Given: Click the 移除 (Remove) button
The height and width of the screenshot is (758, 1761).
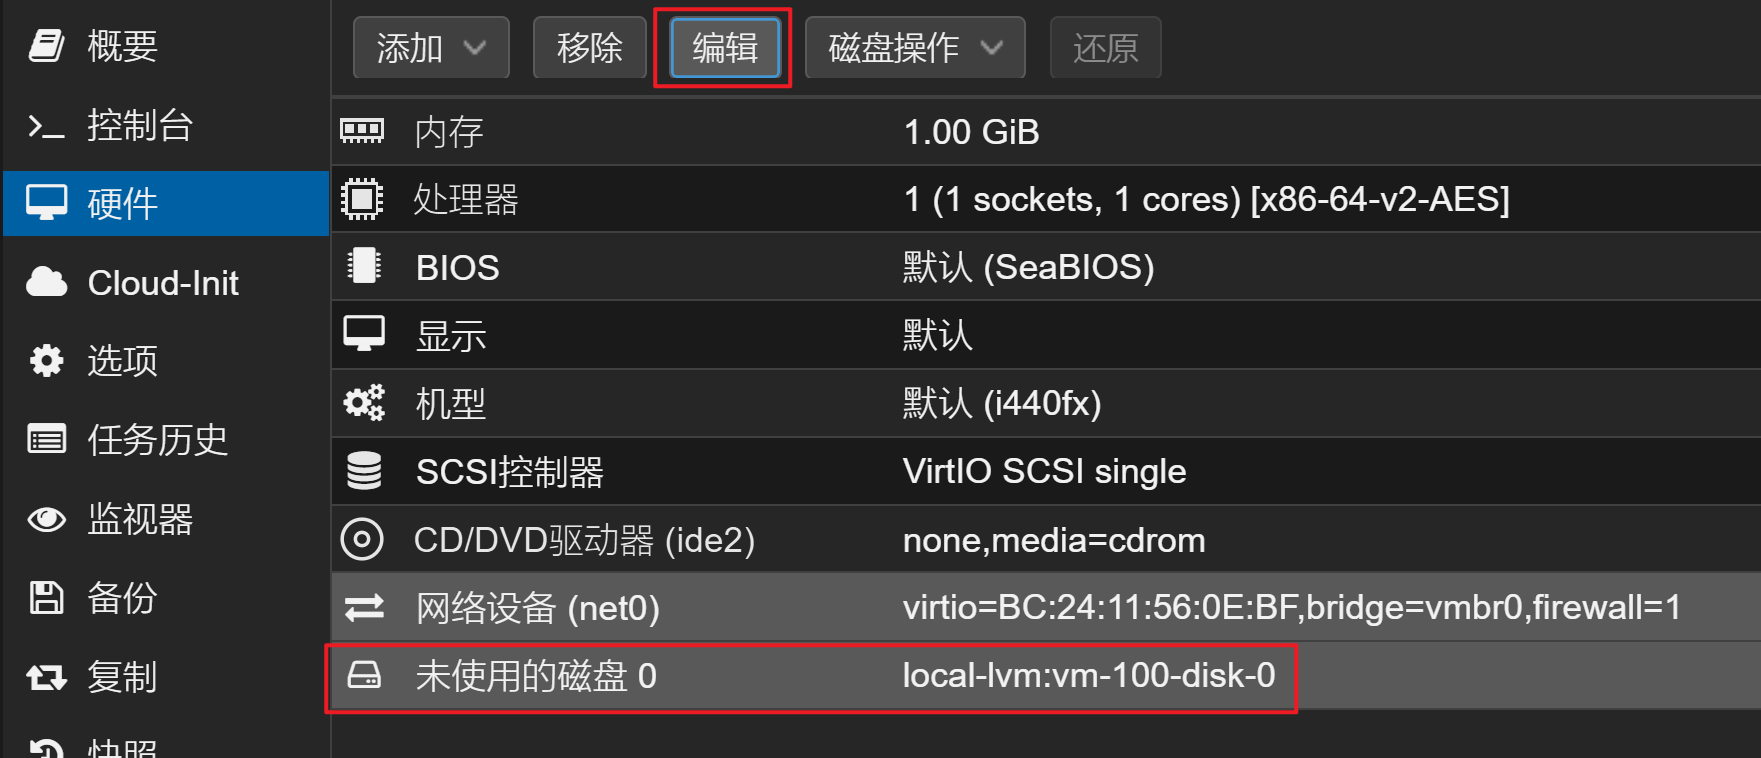Looking at the screenshot, I should pos(590,48).
